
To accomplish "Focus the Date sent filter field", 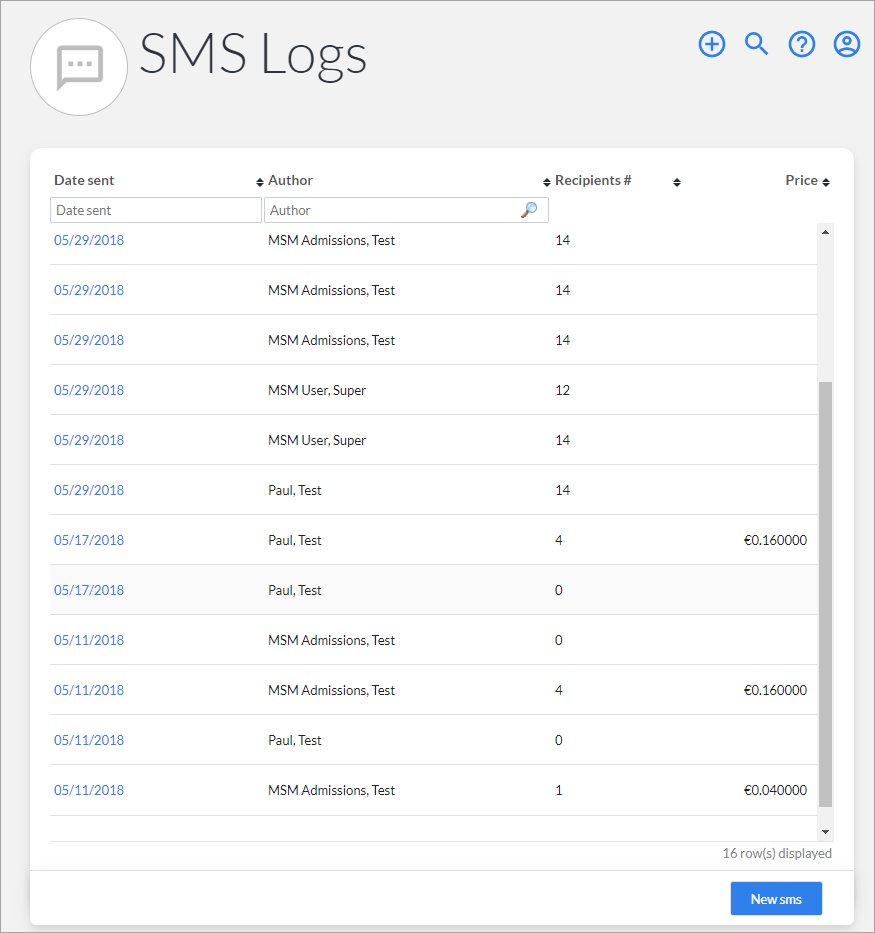I will (156, 210).
